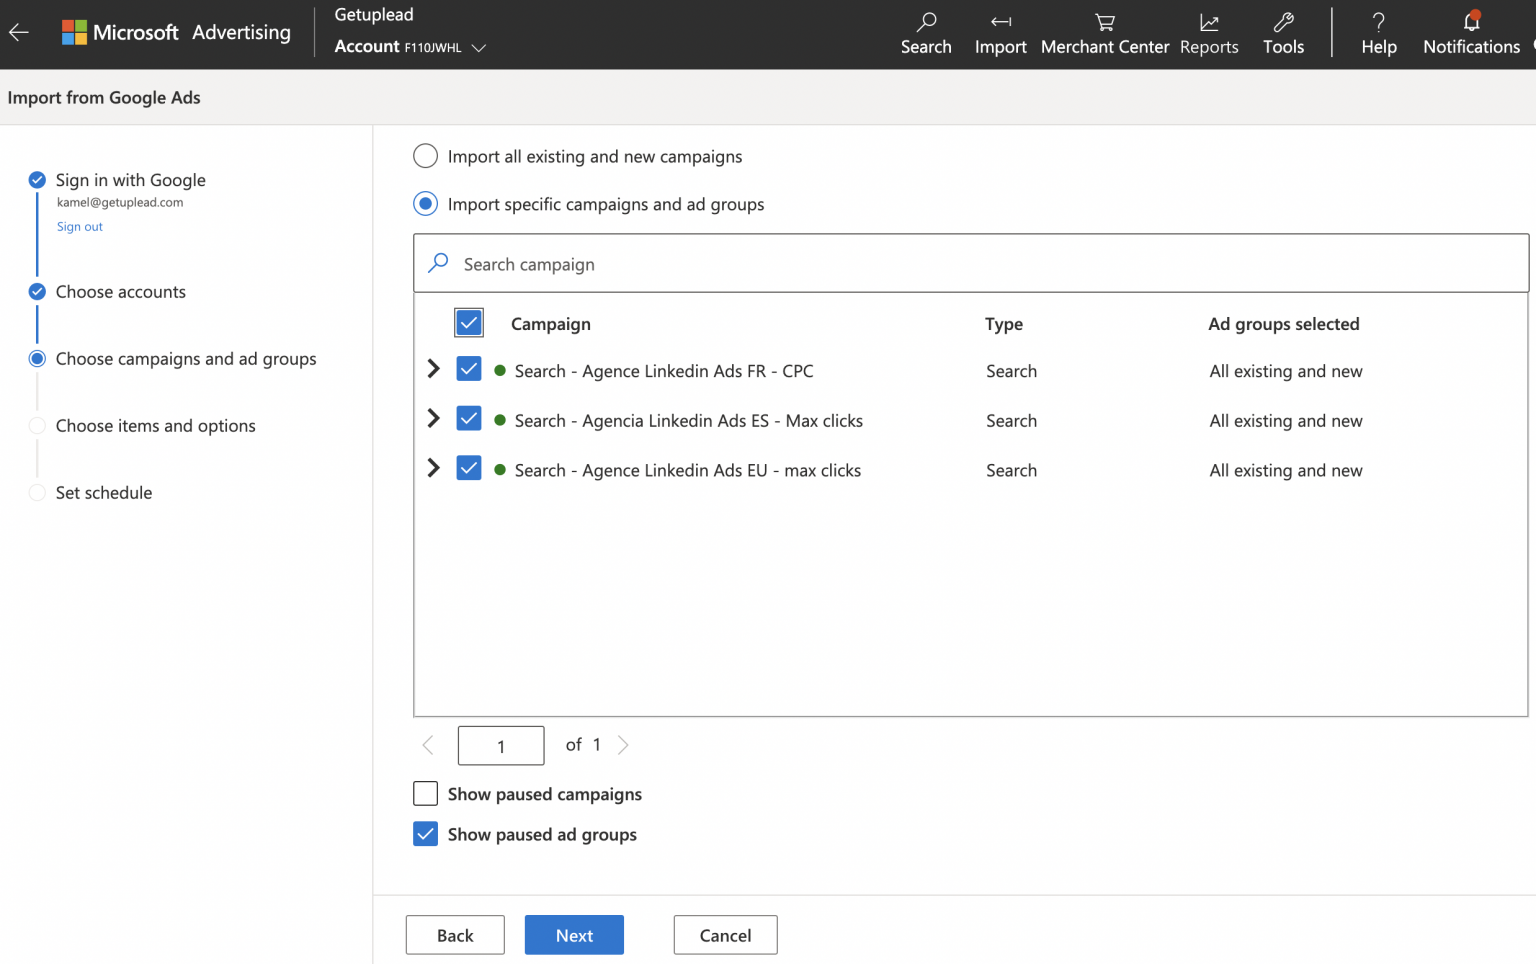Click the Cancel button
Screen dimensions: 1536x964
725,935
